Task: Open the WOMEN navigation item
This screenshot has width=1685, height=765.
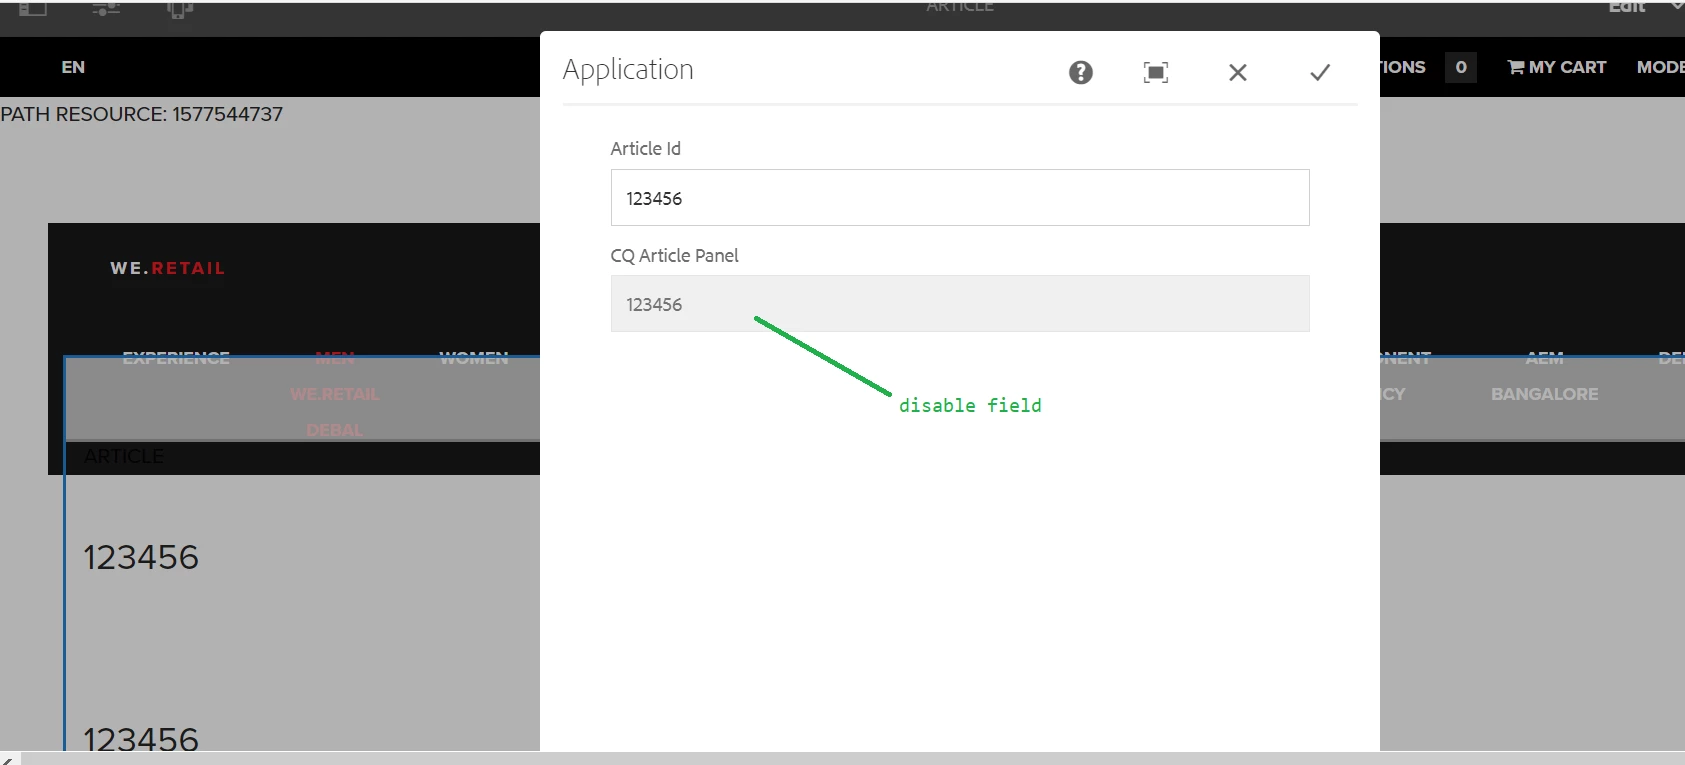Action: [474, 357]
